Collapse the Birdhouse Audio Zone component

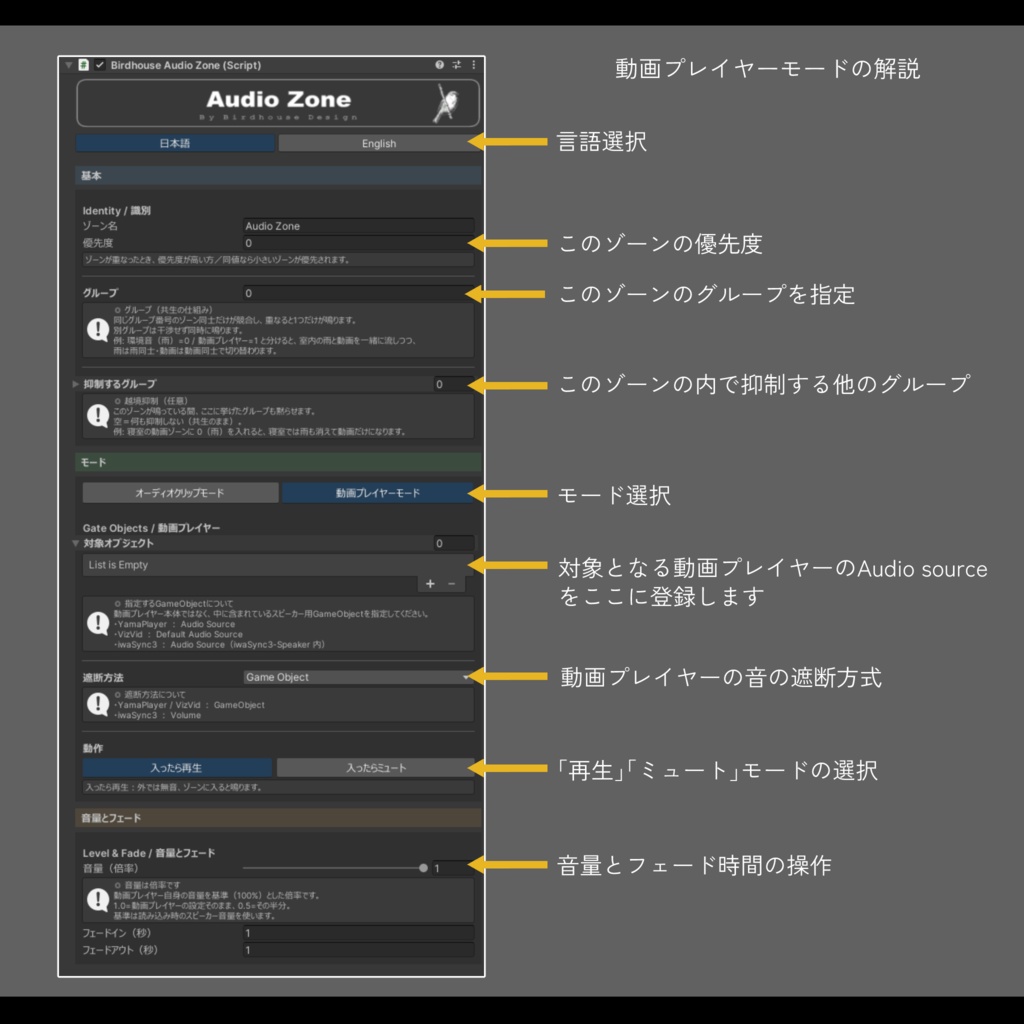click(x=69, y=65)
